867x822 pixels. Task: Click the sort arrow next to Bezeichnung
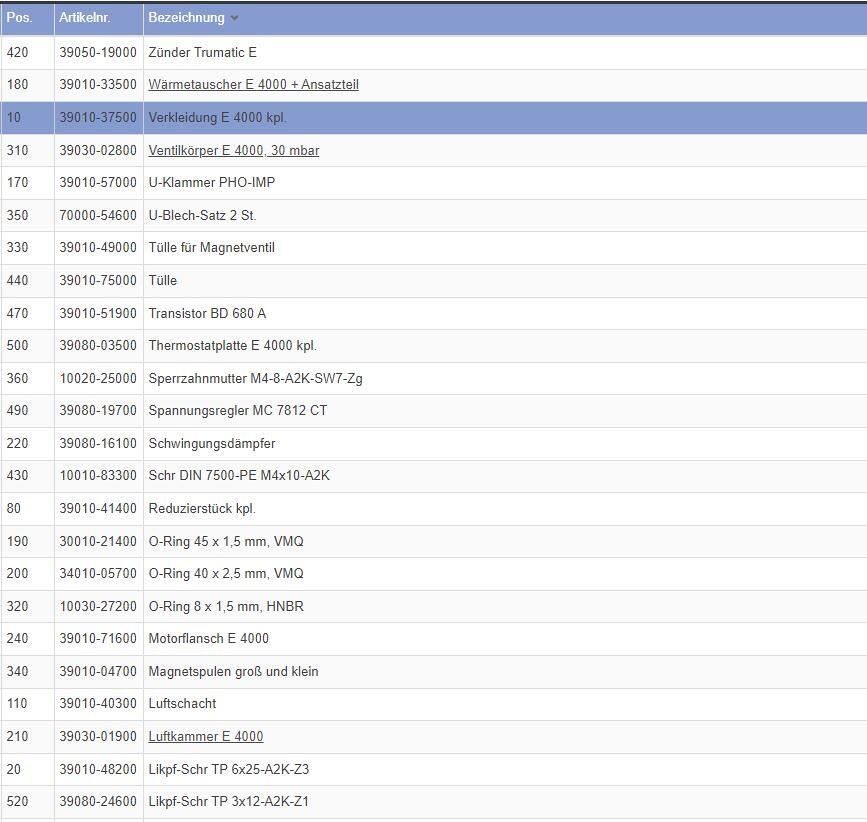click(234, 18)
